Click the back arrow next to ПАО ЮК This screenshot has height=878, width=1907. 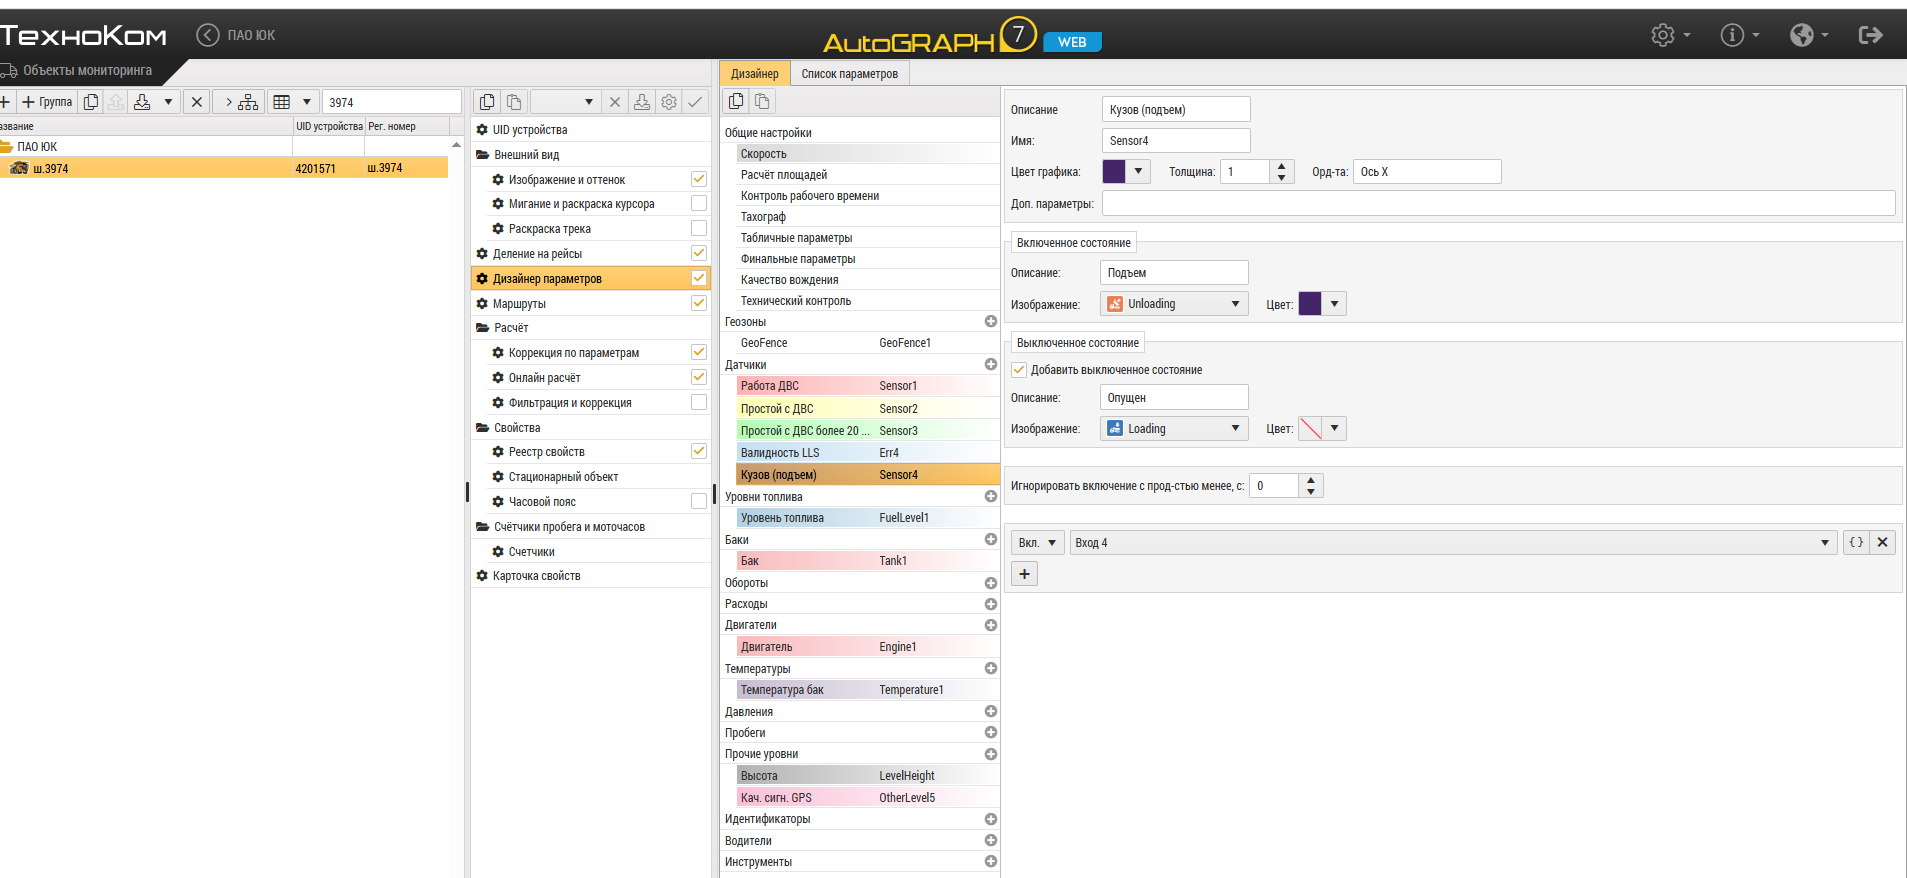click(x=207, y=35)
